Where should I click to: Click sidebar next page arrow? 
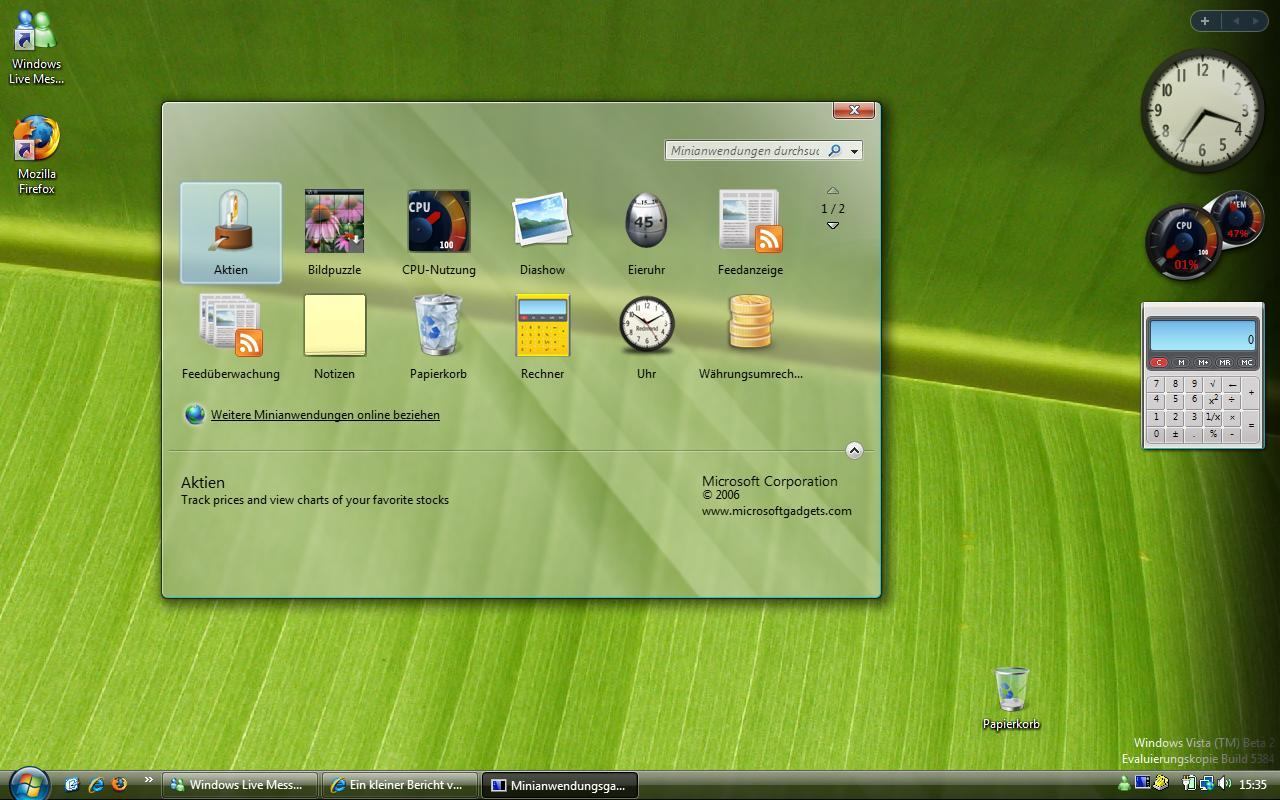pyautogui.click(x=1257, y=21)
